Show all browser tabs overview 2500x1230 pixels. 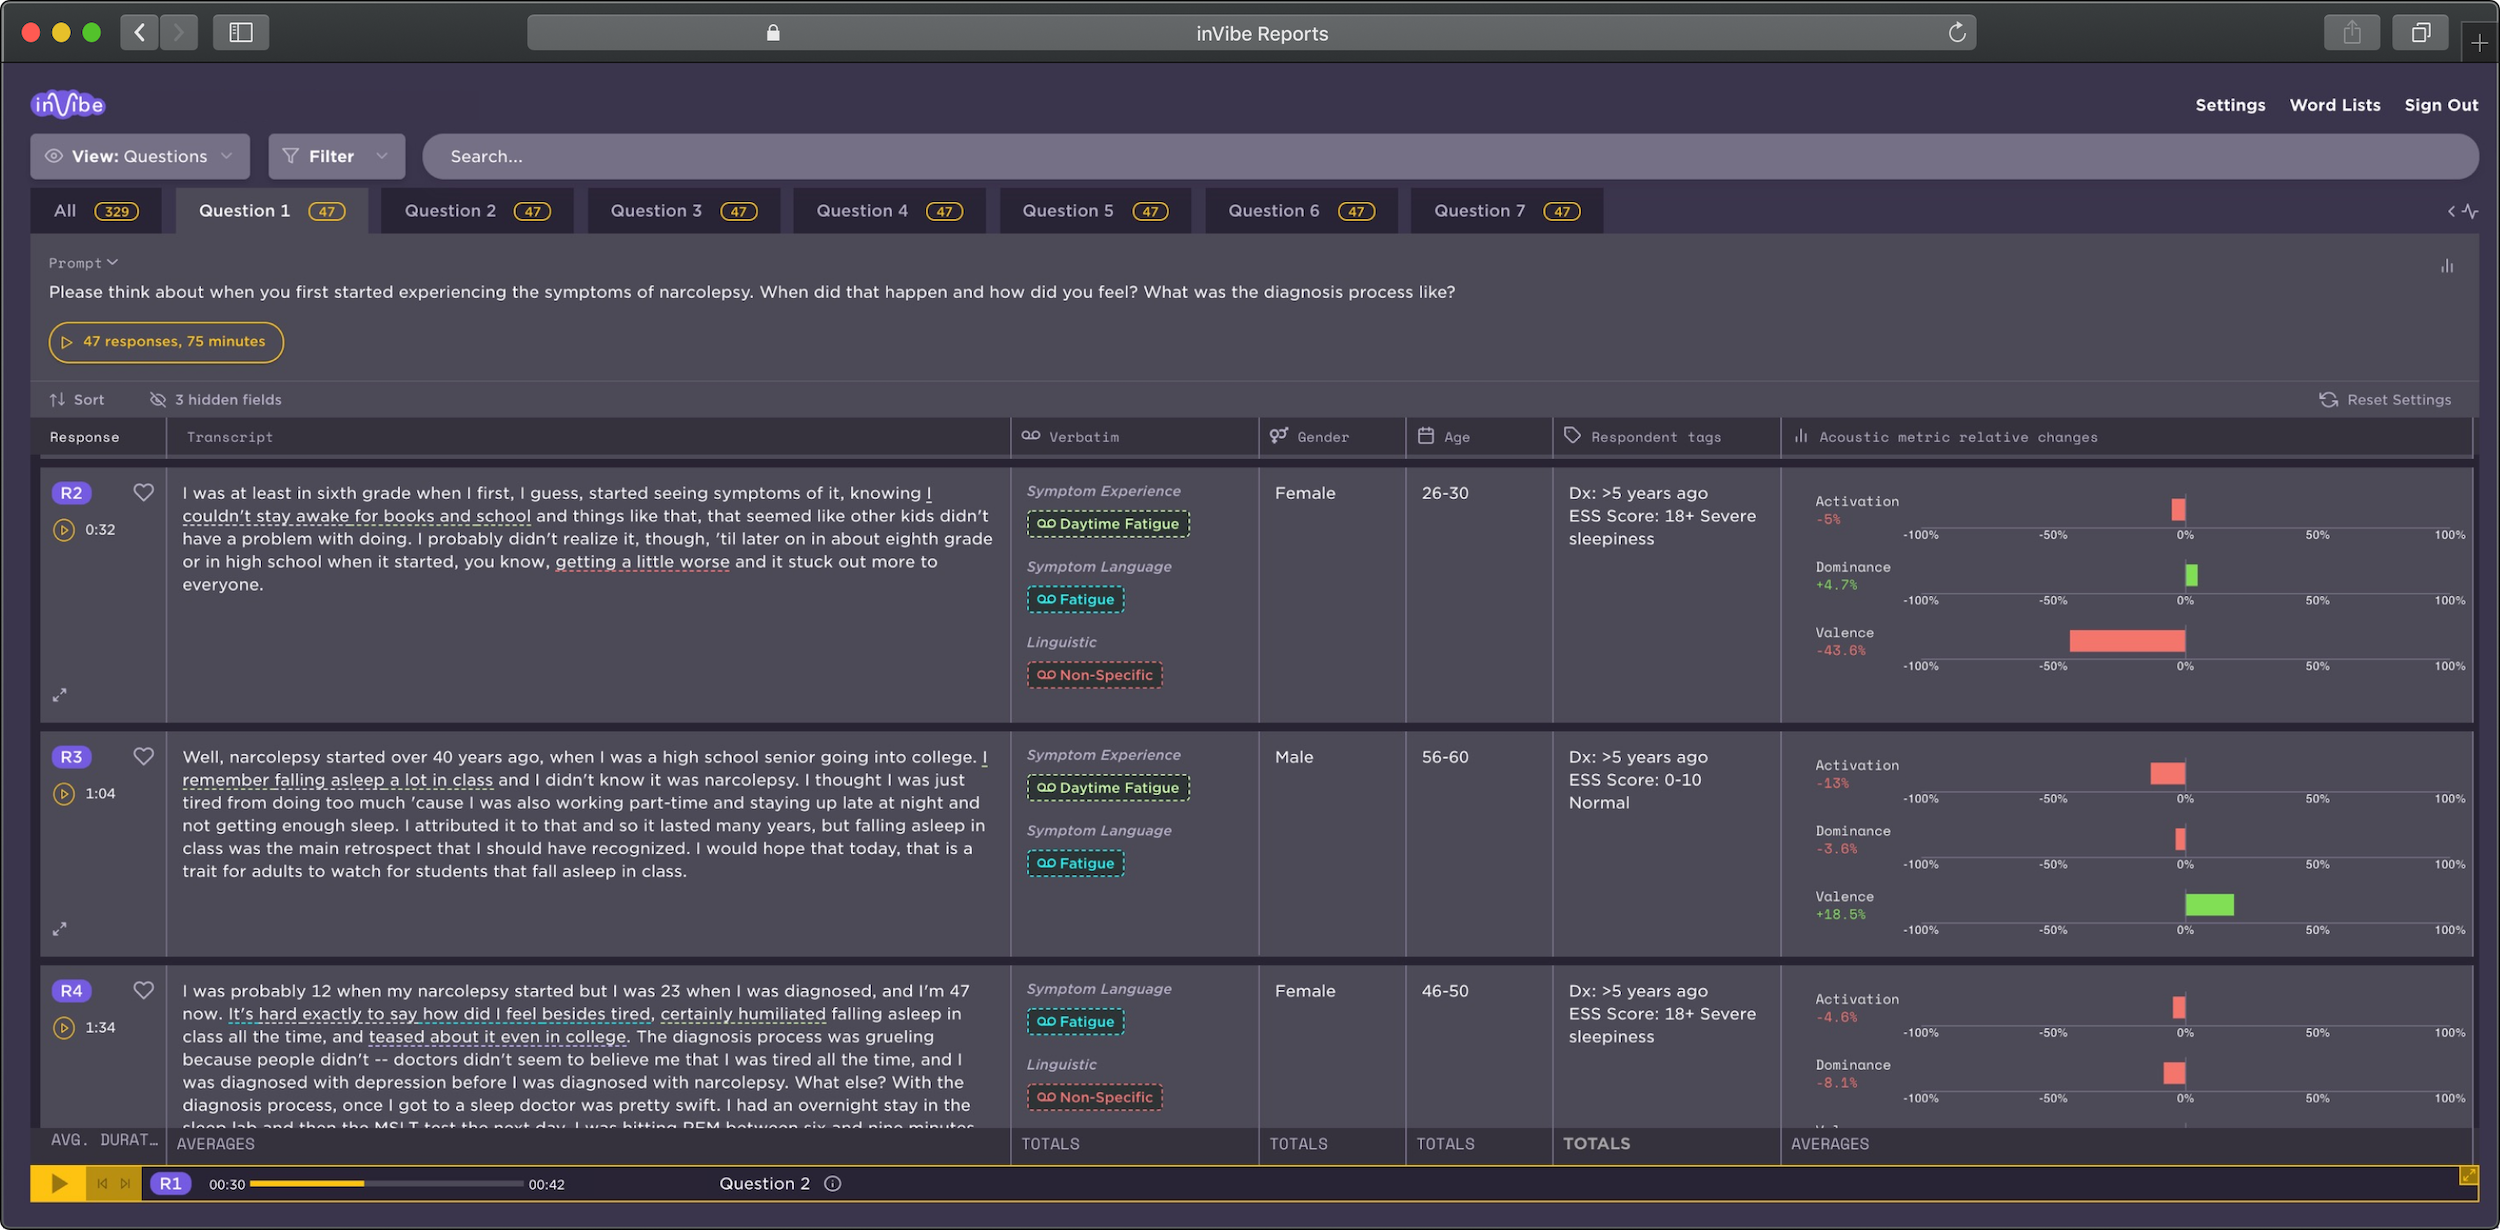(x=2421, y=33)
